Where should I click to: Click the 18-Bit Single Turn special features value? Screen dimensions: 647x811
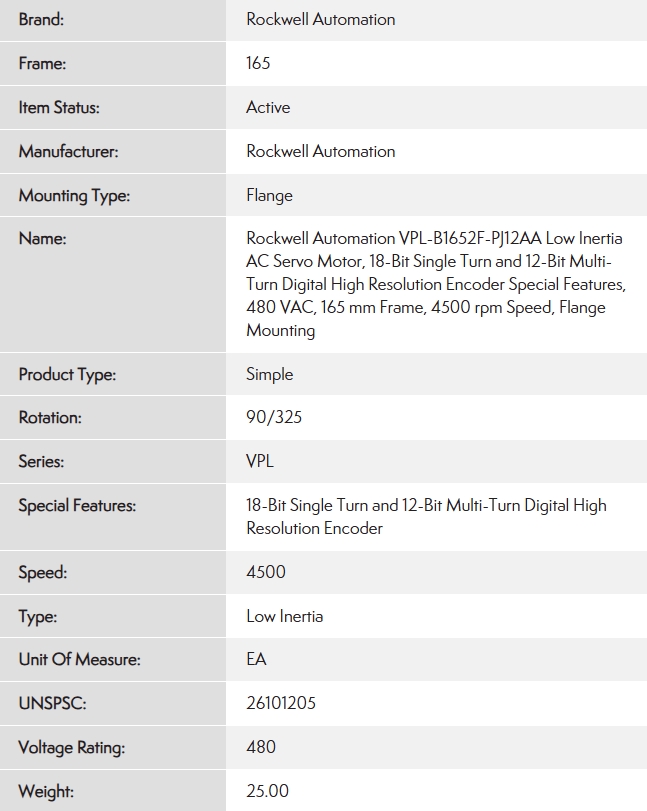click(x=426, y=517)
